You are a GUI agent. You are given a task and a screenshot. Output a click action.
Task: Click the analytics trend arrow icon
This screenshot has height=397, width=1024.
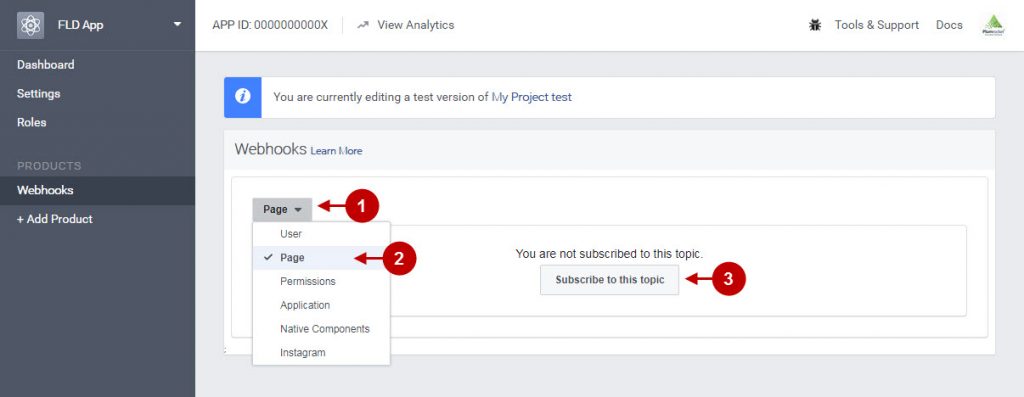click(x=363, y=25)
